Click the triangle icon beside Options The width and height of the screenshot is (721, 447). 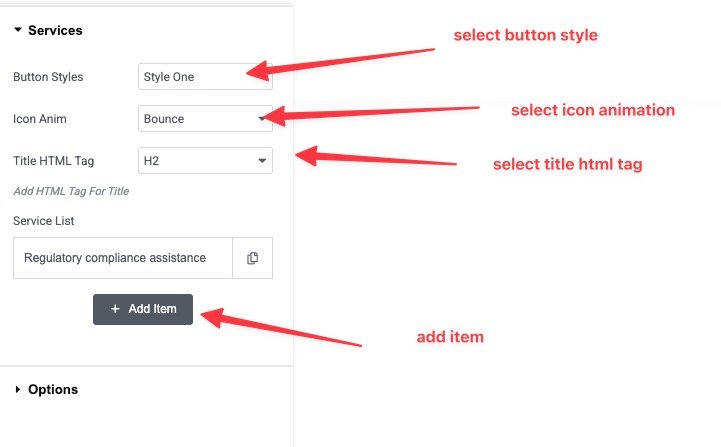click(18, 390)
